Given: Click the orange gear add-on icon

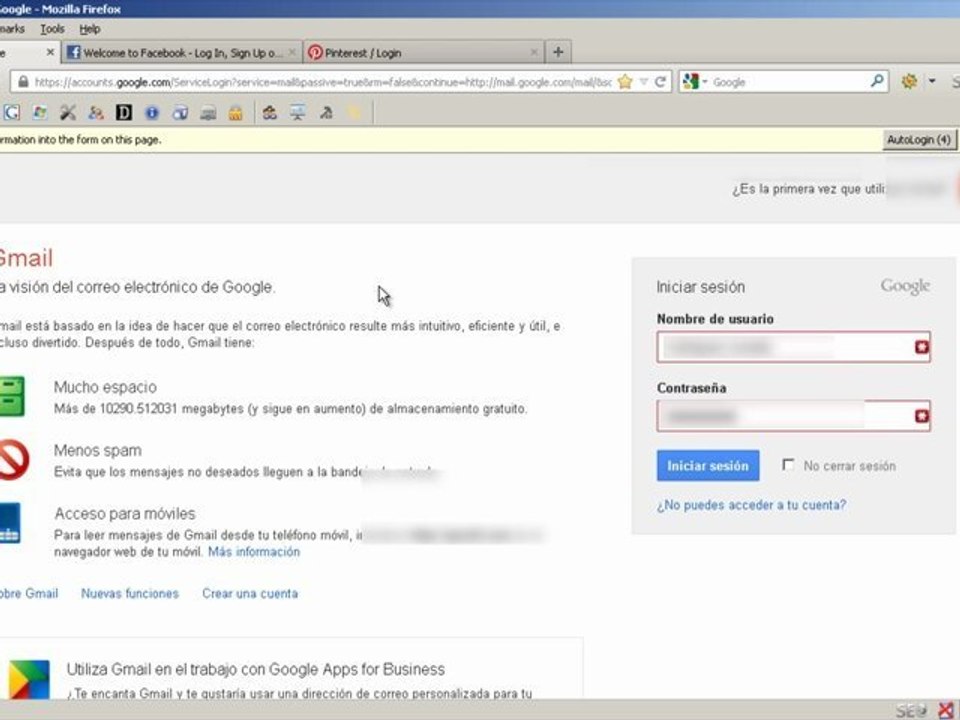Looking at the screenshot, I should pos(909,81).
